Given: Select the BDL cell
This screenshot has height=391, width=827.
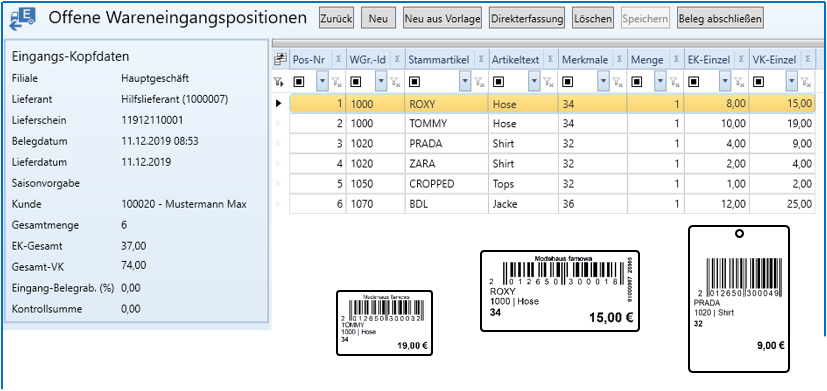Looking at the screenshot, I should click(447, 204).
